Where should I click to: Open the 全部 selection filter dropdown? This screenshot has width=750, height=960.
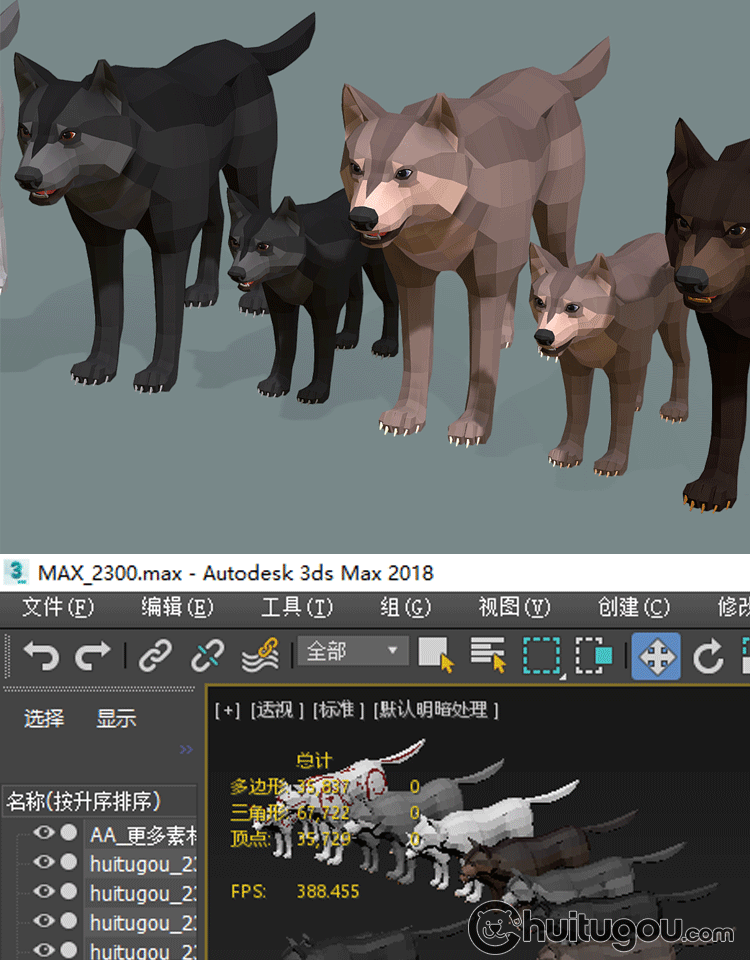click(352, 652)
